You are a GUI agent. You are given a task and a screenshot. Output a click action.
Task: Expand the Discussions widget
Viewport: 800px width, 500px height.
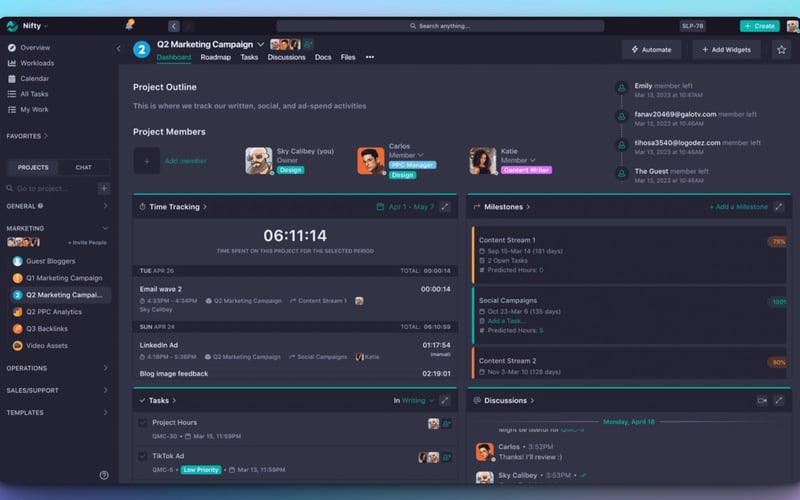(x=779, y=401)
